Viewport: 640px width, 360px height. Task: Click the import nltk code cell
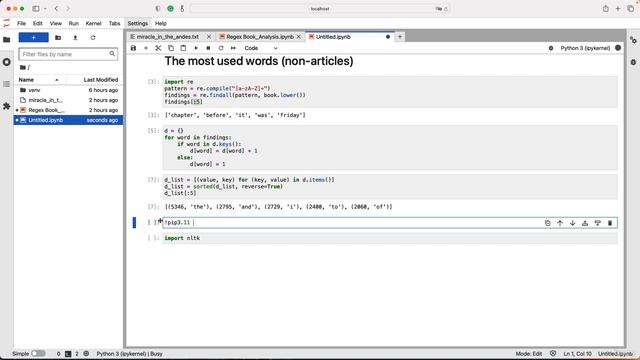coord(390,238)
